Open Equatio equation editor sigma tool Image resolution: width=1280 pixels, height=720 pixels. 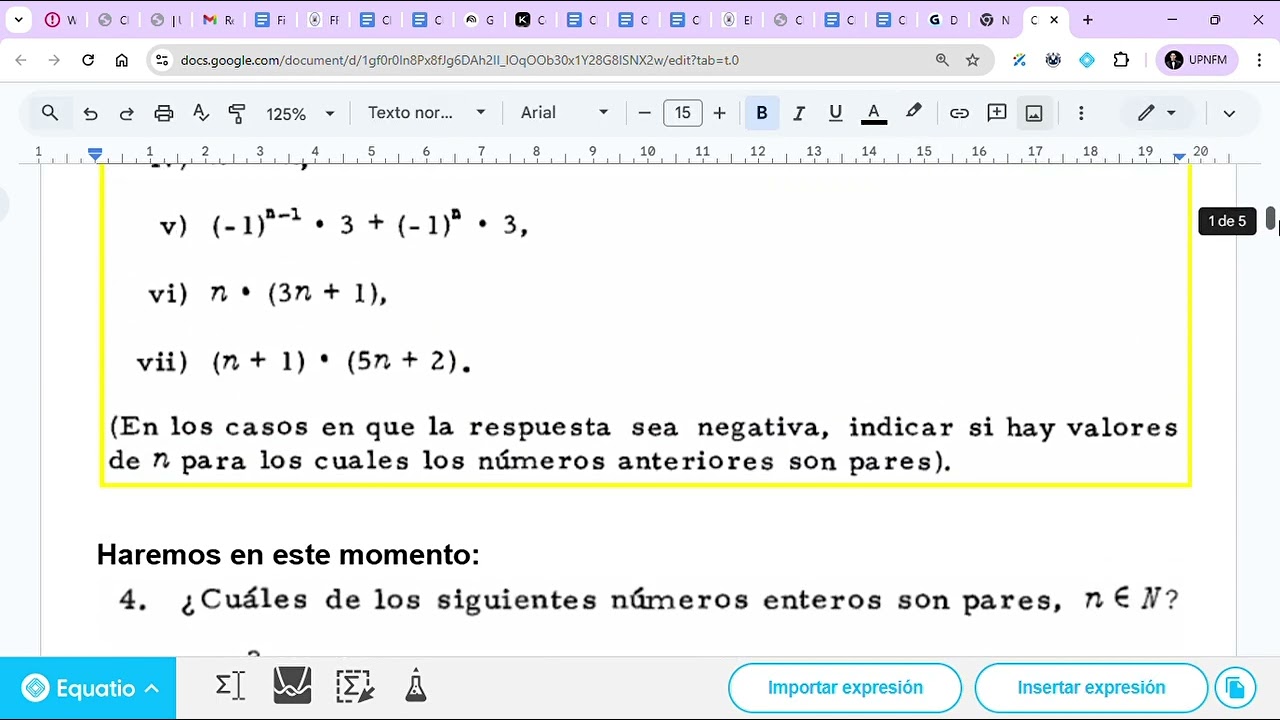tap(230, 687)
